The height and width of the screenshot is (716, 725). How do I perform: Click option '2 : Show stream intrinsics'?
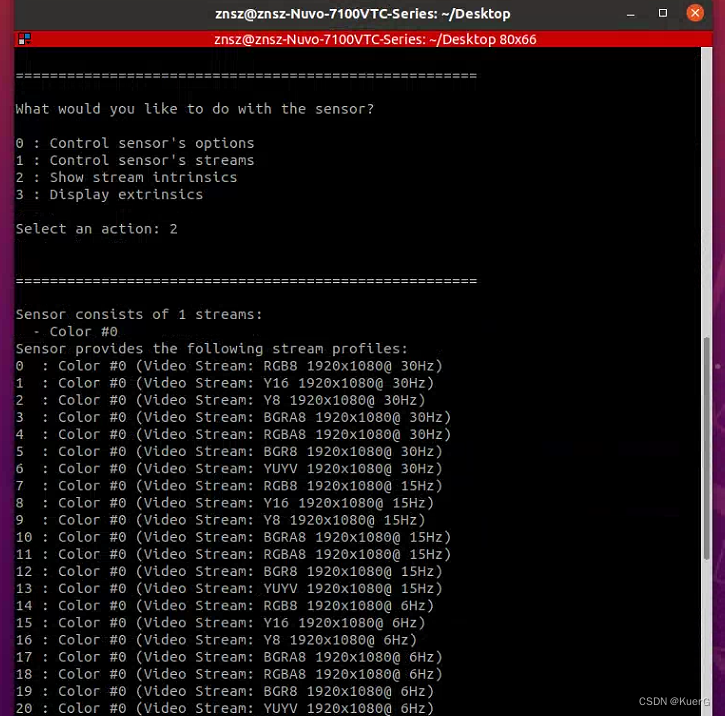126,177
